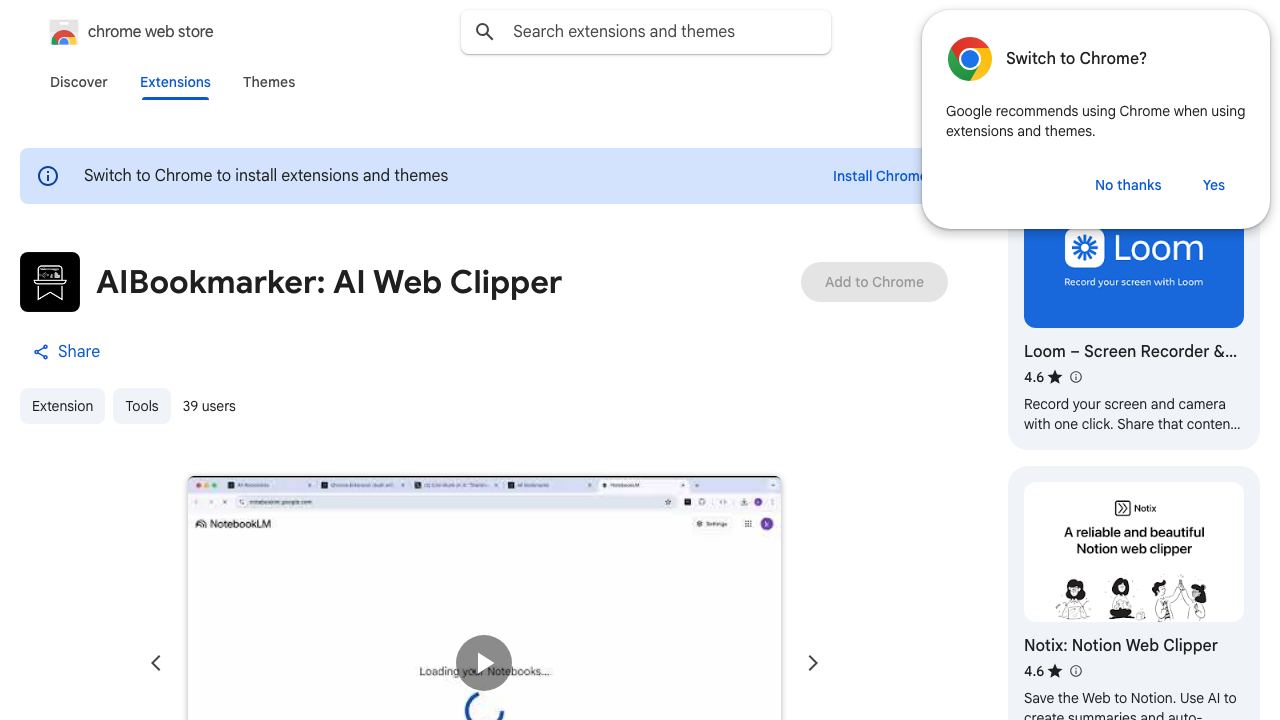Confirm with Yes in Chrome popup

[1214, 185]
